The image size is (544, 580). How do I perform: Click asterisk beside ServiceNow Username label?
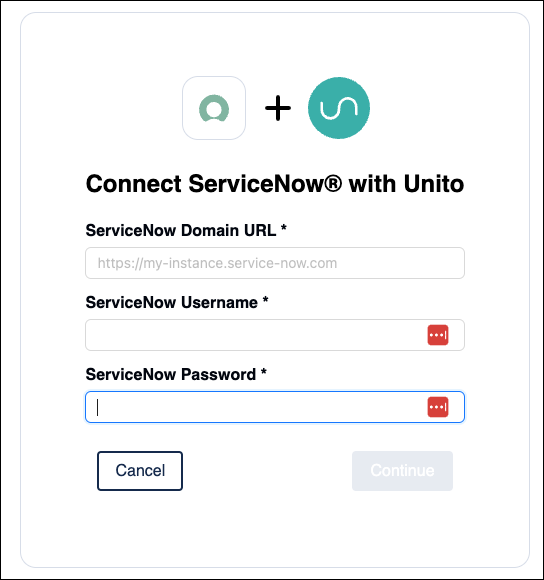265,300
